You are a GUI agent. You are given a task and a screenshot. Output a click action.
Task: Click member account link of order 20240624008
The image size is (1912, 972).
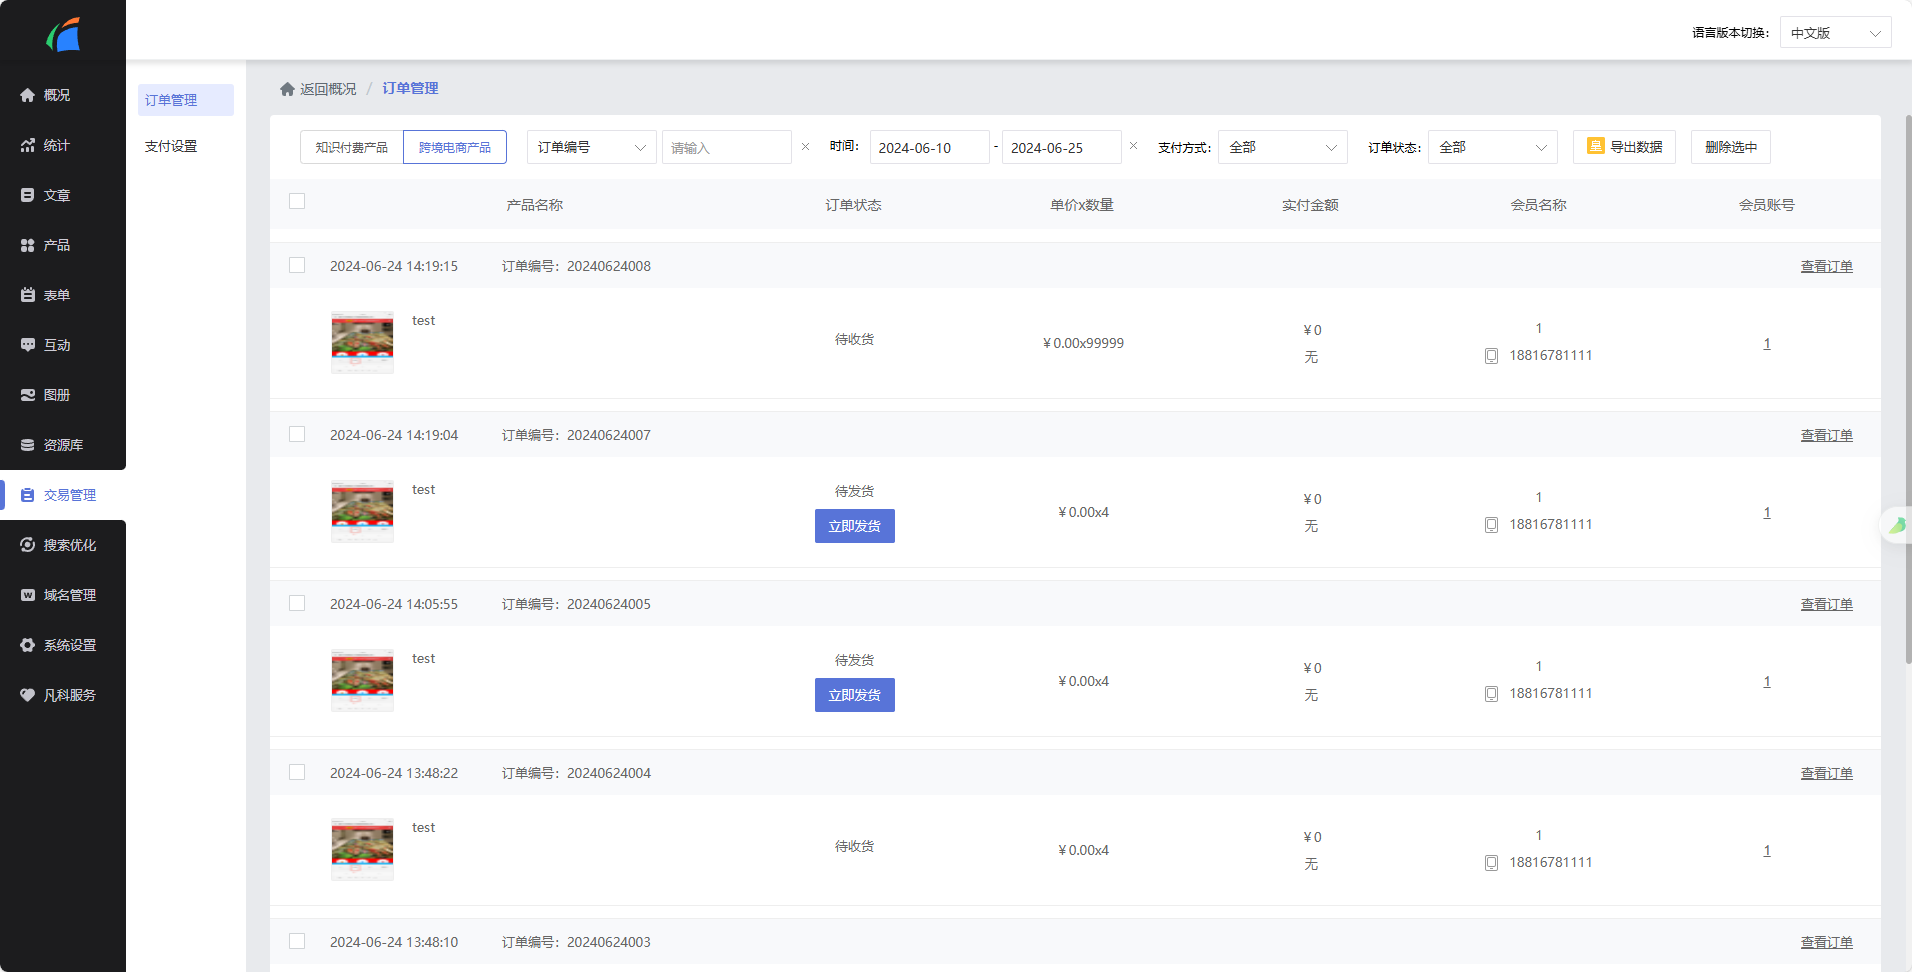(1767, 343)
